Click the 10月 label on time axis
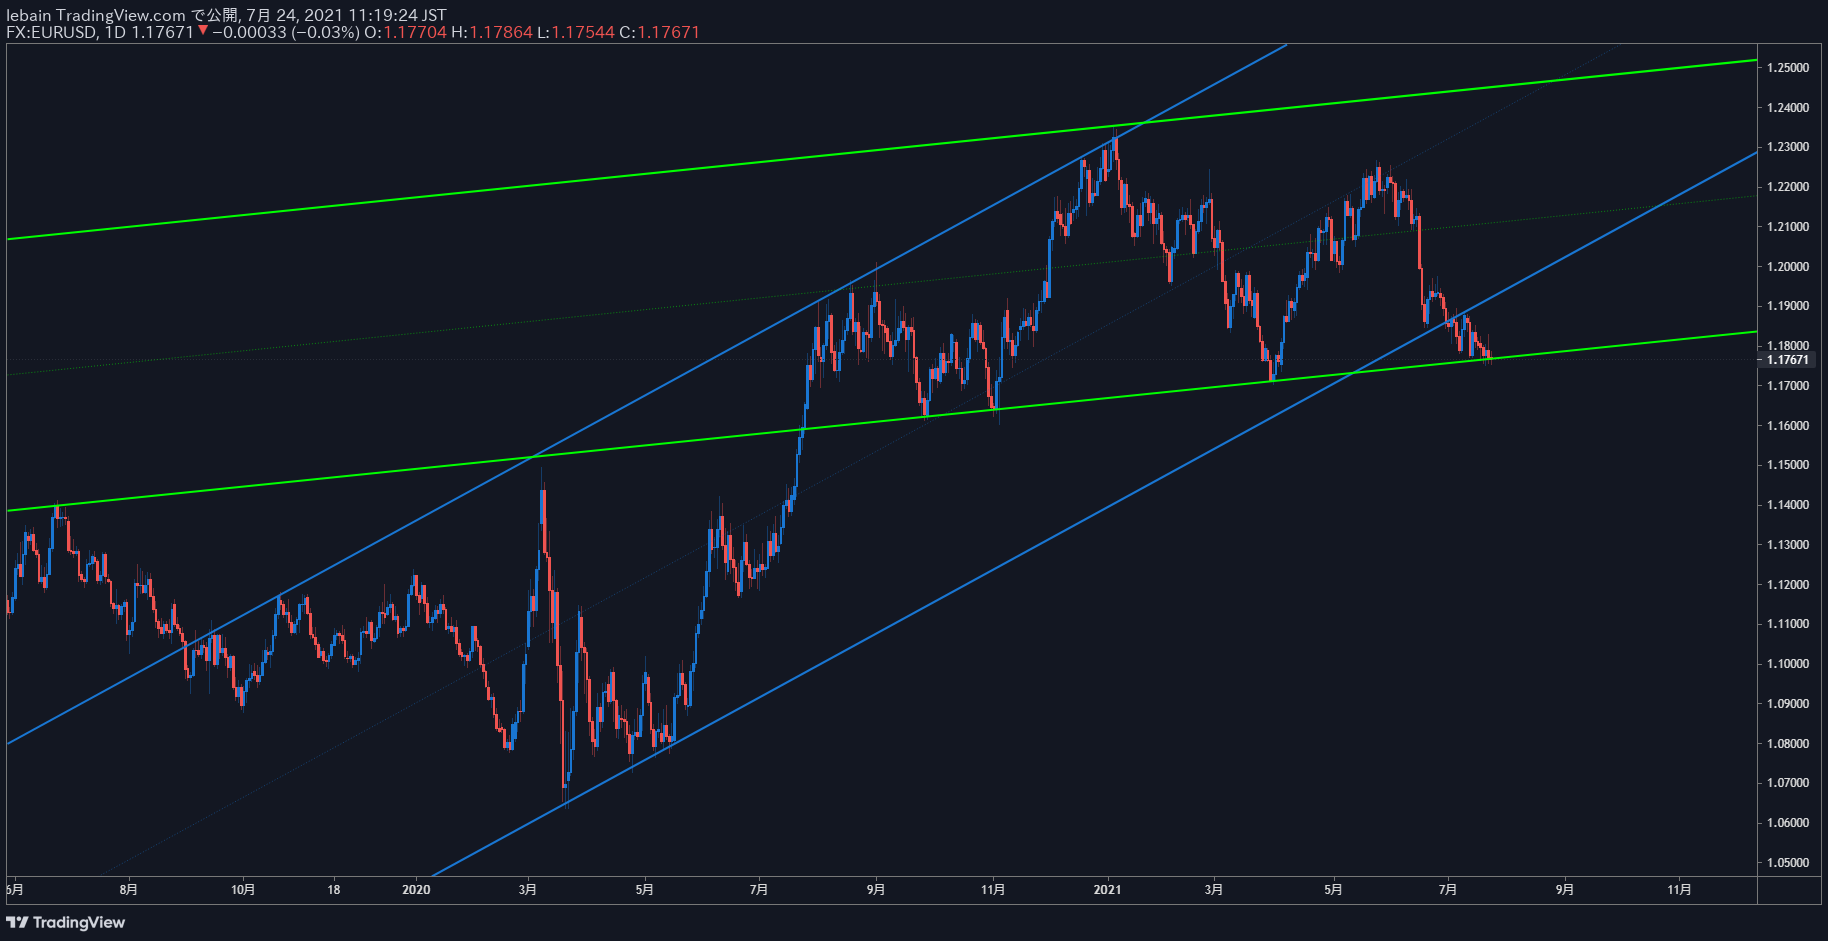Screen dimensions: 1828x941 [x=243, y=890]
